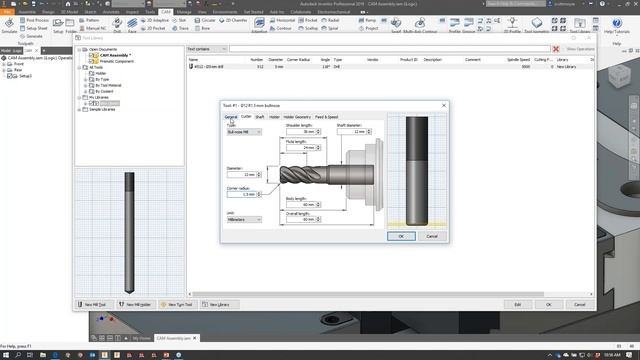Click the Multi-Axis Contour icon
The width and height of the screenshot is (640, 360).
(420, 25)
